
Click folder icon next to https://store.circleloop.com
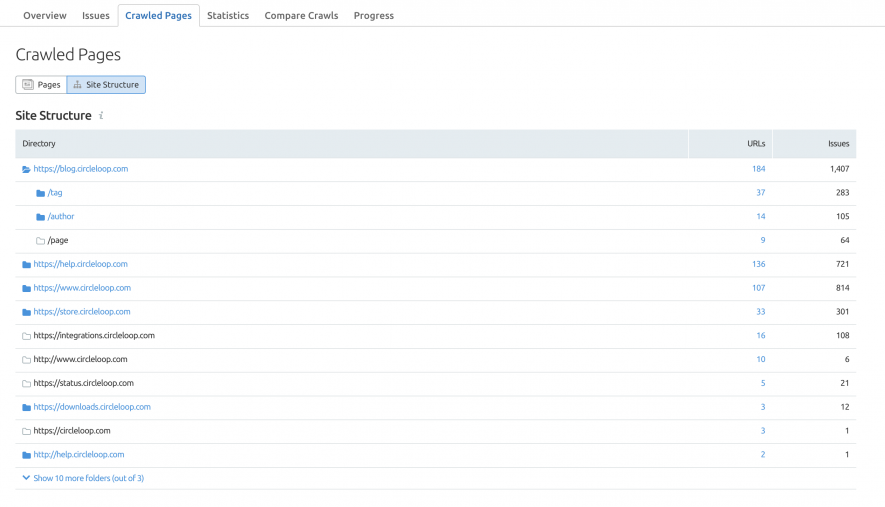click(x=26, y=312)
